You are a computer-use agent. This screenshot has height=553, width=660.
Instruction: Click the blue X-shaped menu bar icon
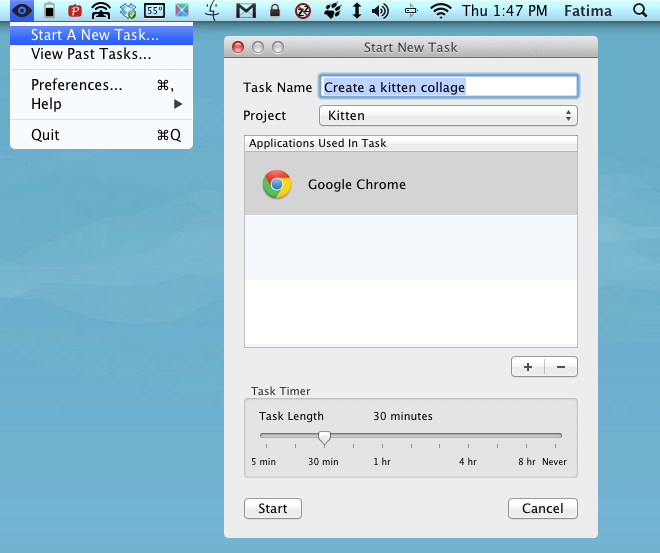coord(182,10)
